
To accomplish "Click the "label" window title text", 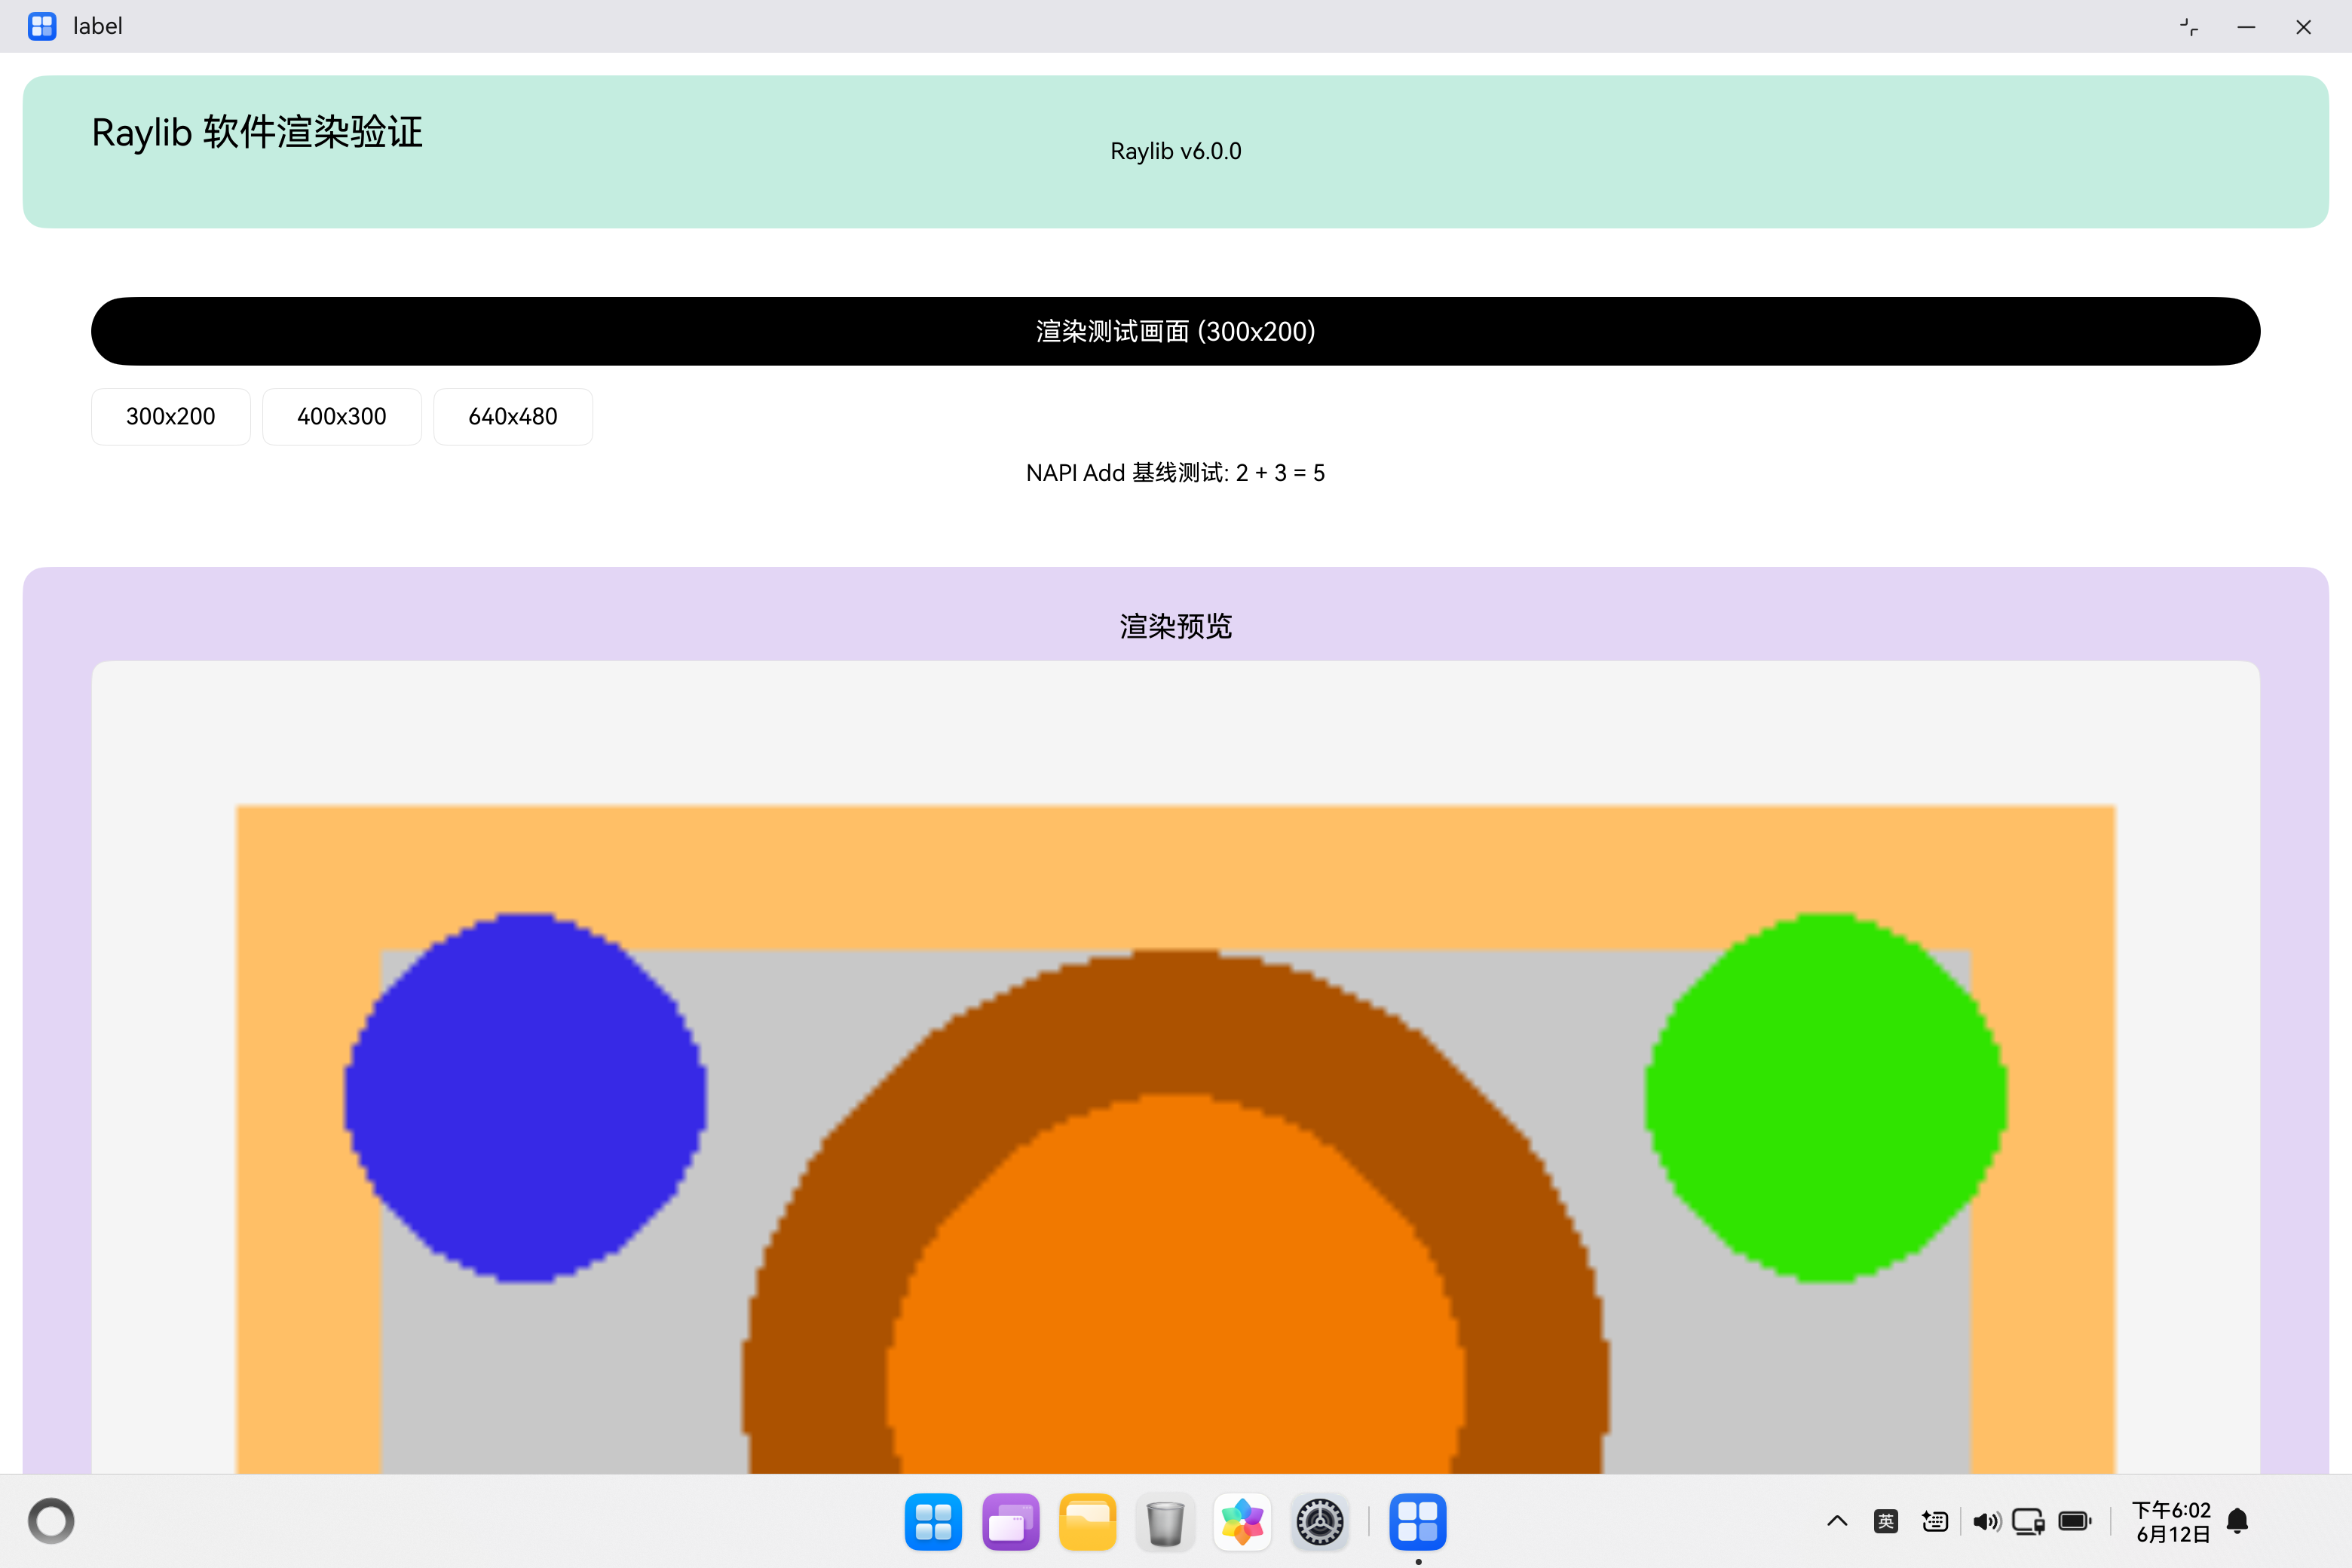I will [98, 26].
